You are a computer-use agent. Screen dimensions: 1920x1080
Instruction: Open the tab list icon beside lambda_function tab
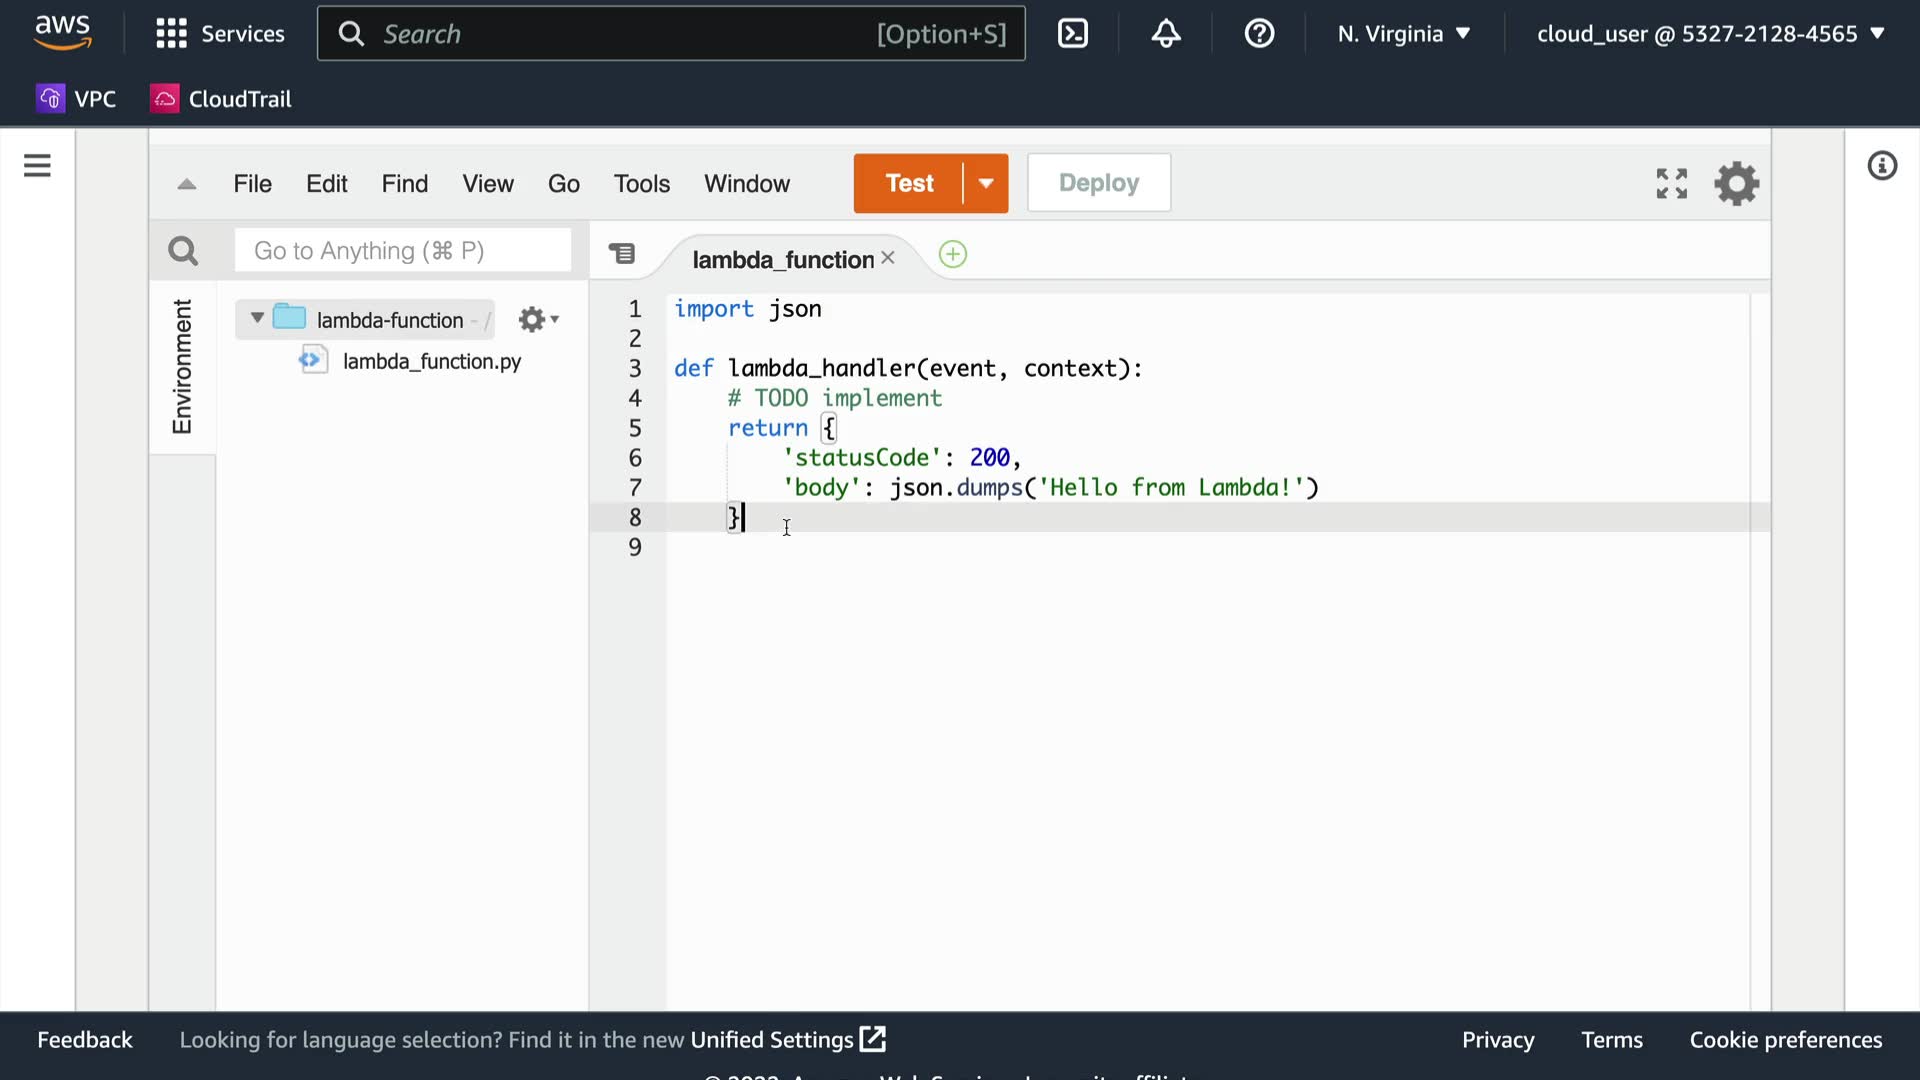(x=622, y=254)
